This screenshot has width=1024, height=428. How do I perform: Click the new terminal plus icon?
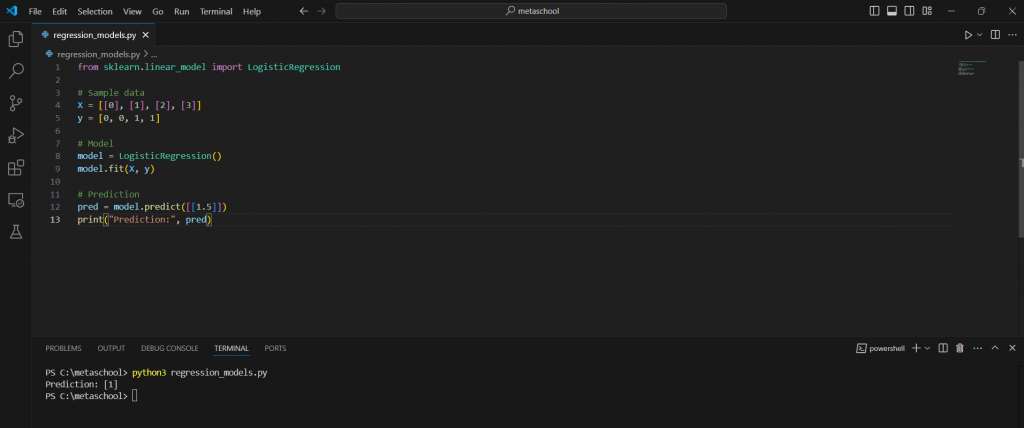[x=916, y=348]
